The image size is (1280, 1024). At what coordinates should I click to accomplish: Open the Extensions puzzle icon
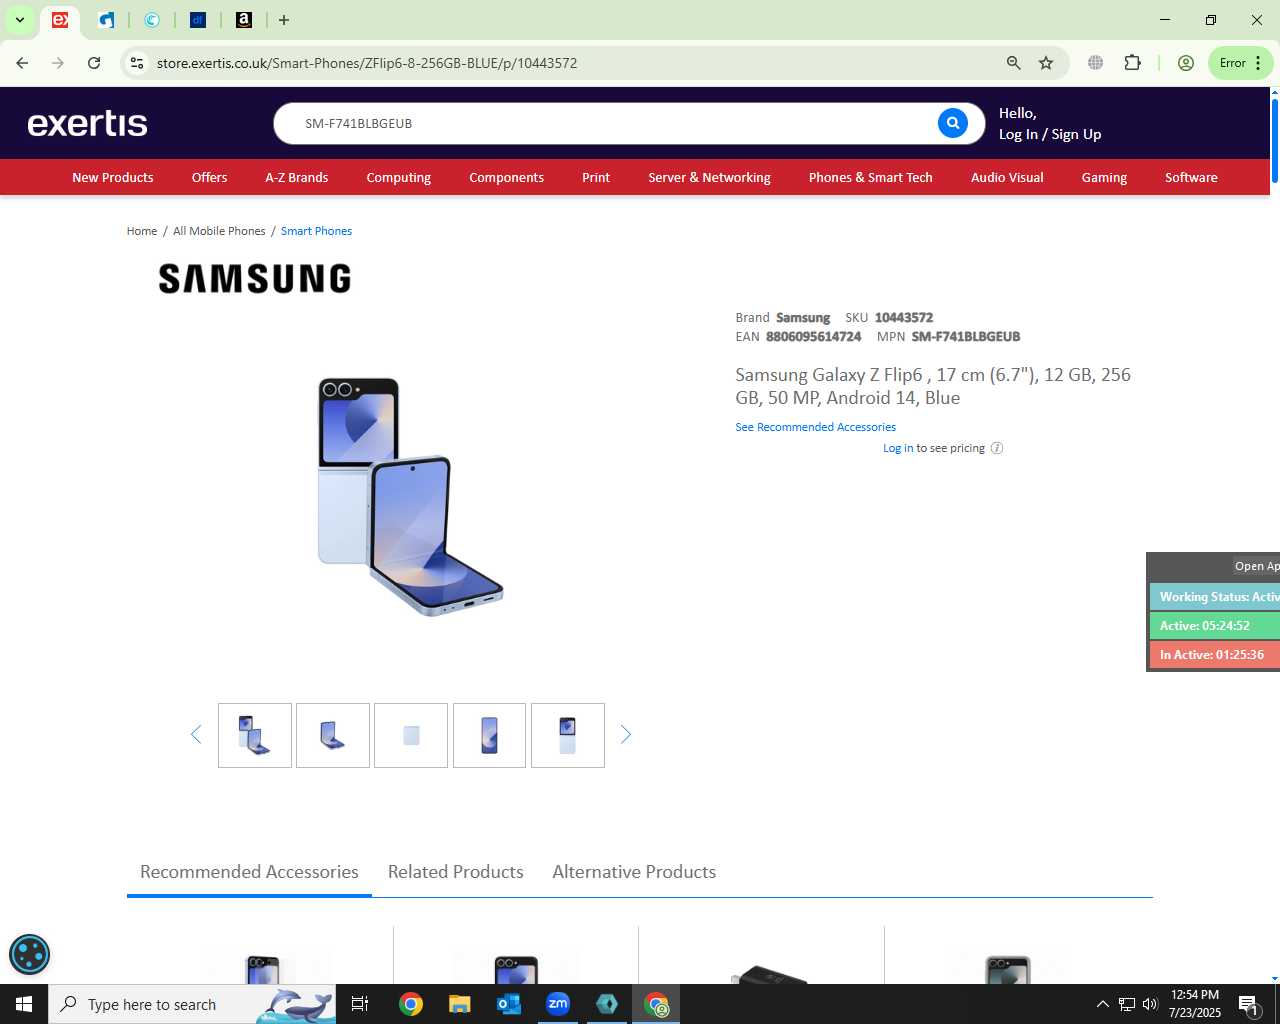point(1132,63)
